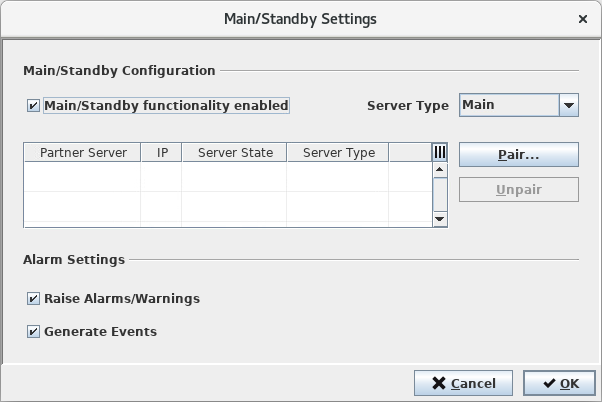The image size is (602, 402).
Task: Click the Main value in Server Type field
Action: click(507, 105)
